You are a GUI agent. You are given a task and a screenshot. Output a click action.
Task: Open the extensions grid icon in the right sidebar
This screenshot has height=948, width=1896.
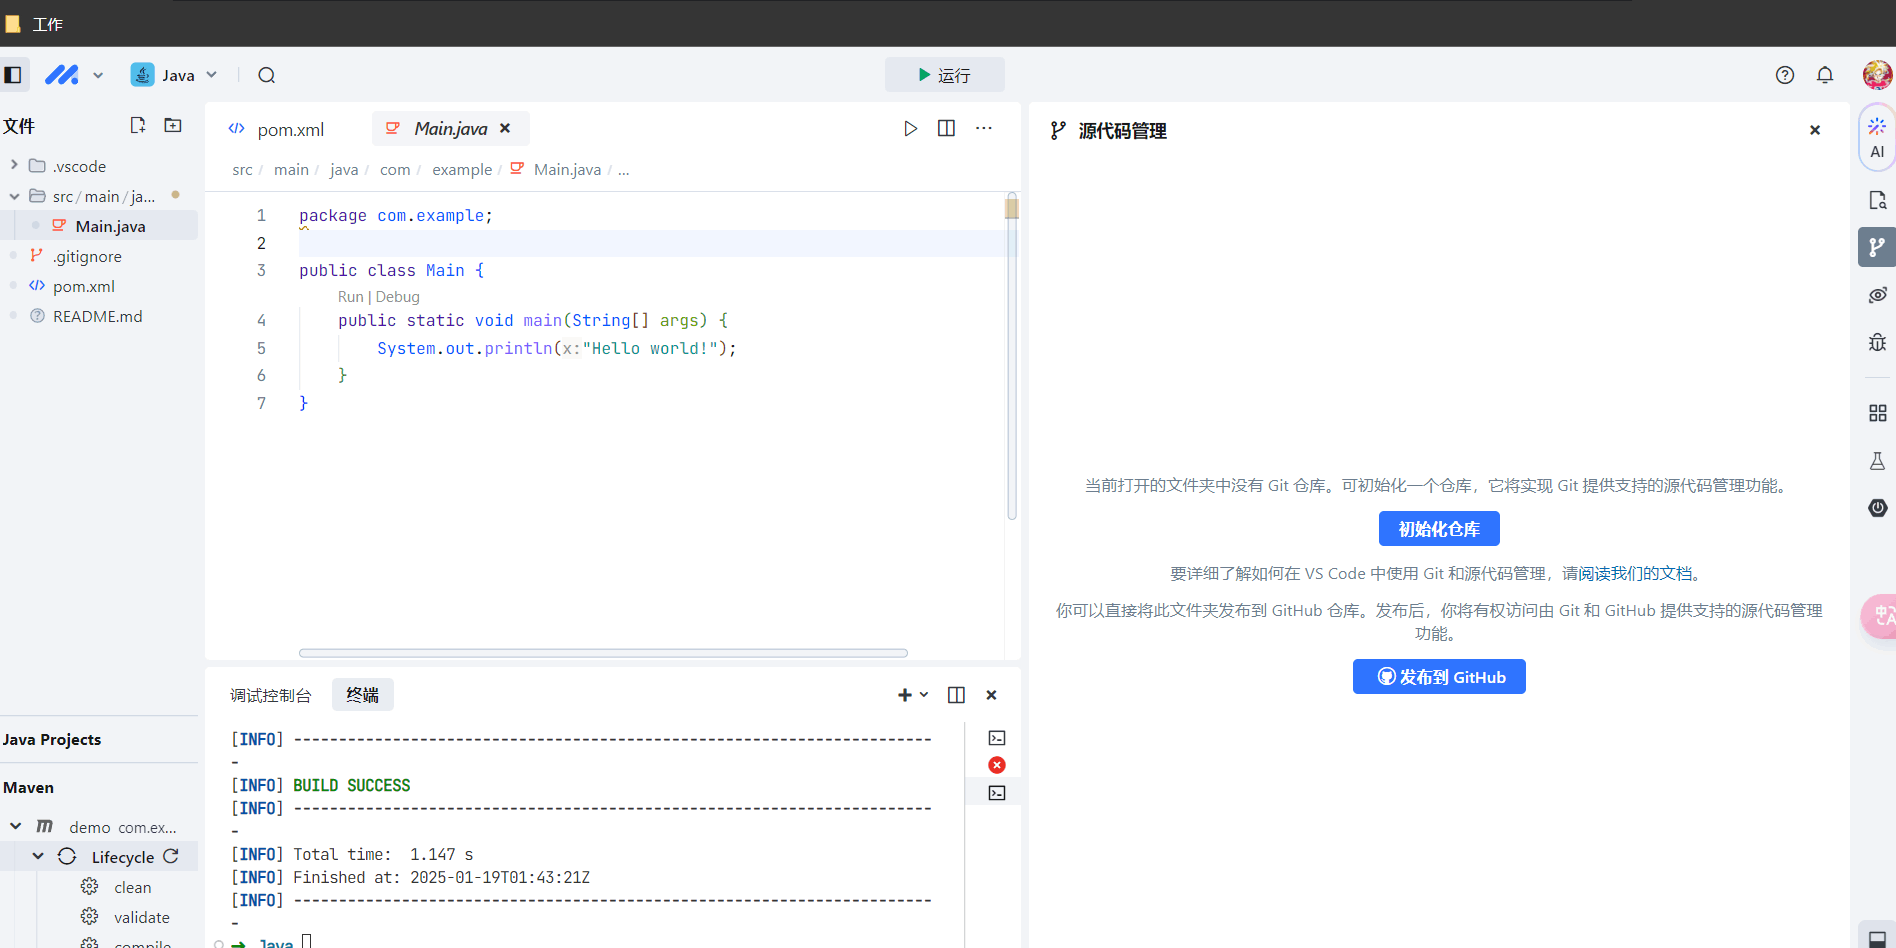pyautogui.click(x=1877, y=413)
